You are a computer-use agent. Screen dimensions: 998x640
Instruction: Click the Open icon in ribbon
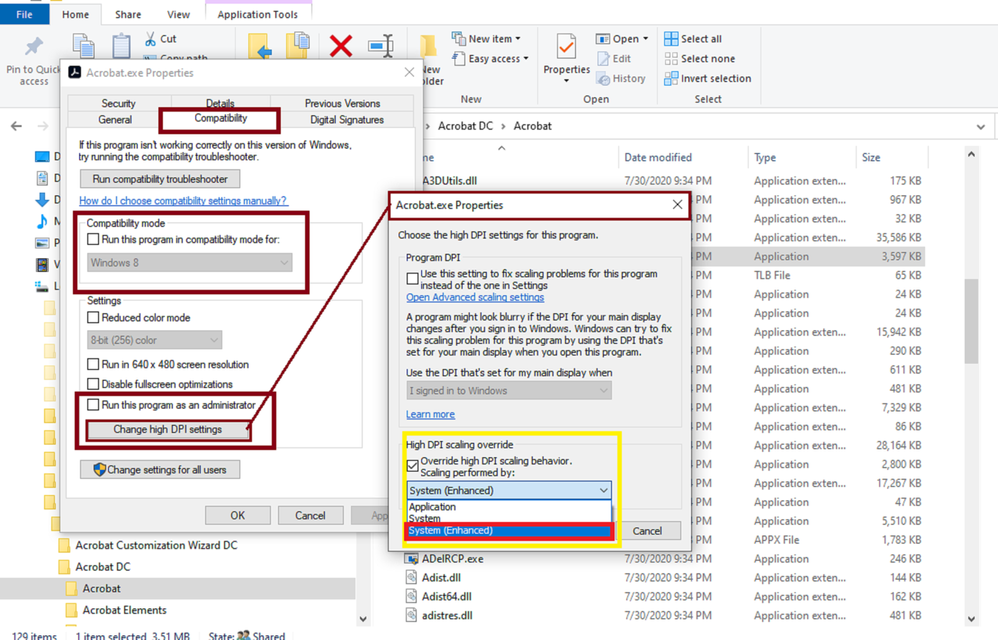tap(603, 39)
